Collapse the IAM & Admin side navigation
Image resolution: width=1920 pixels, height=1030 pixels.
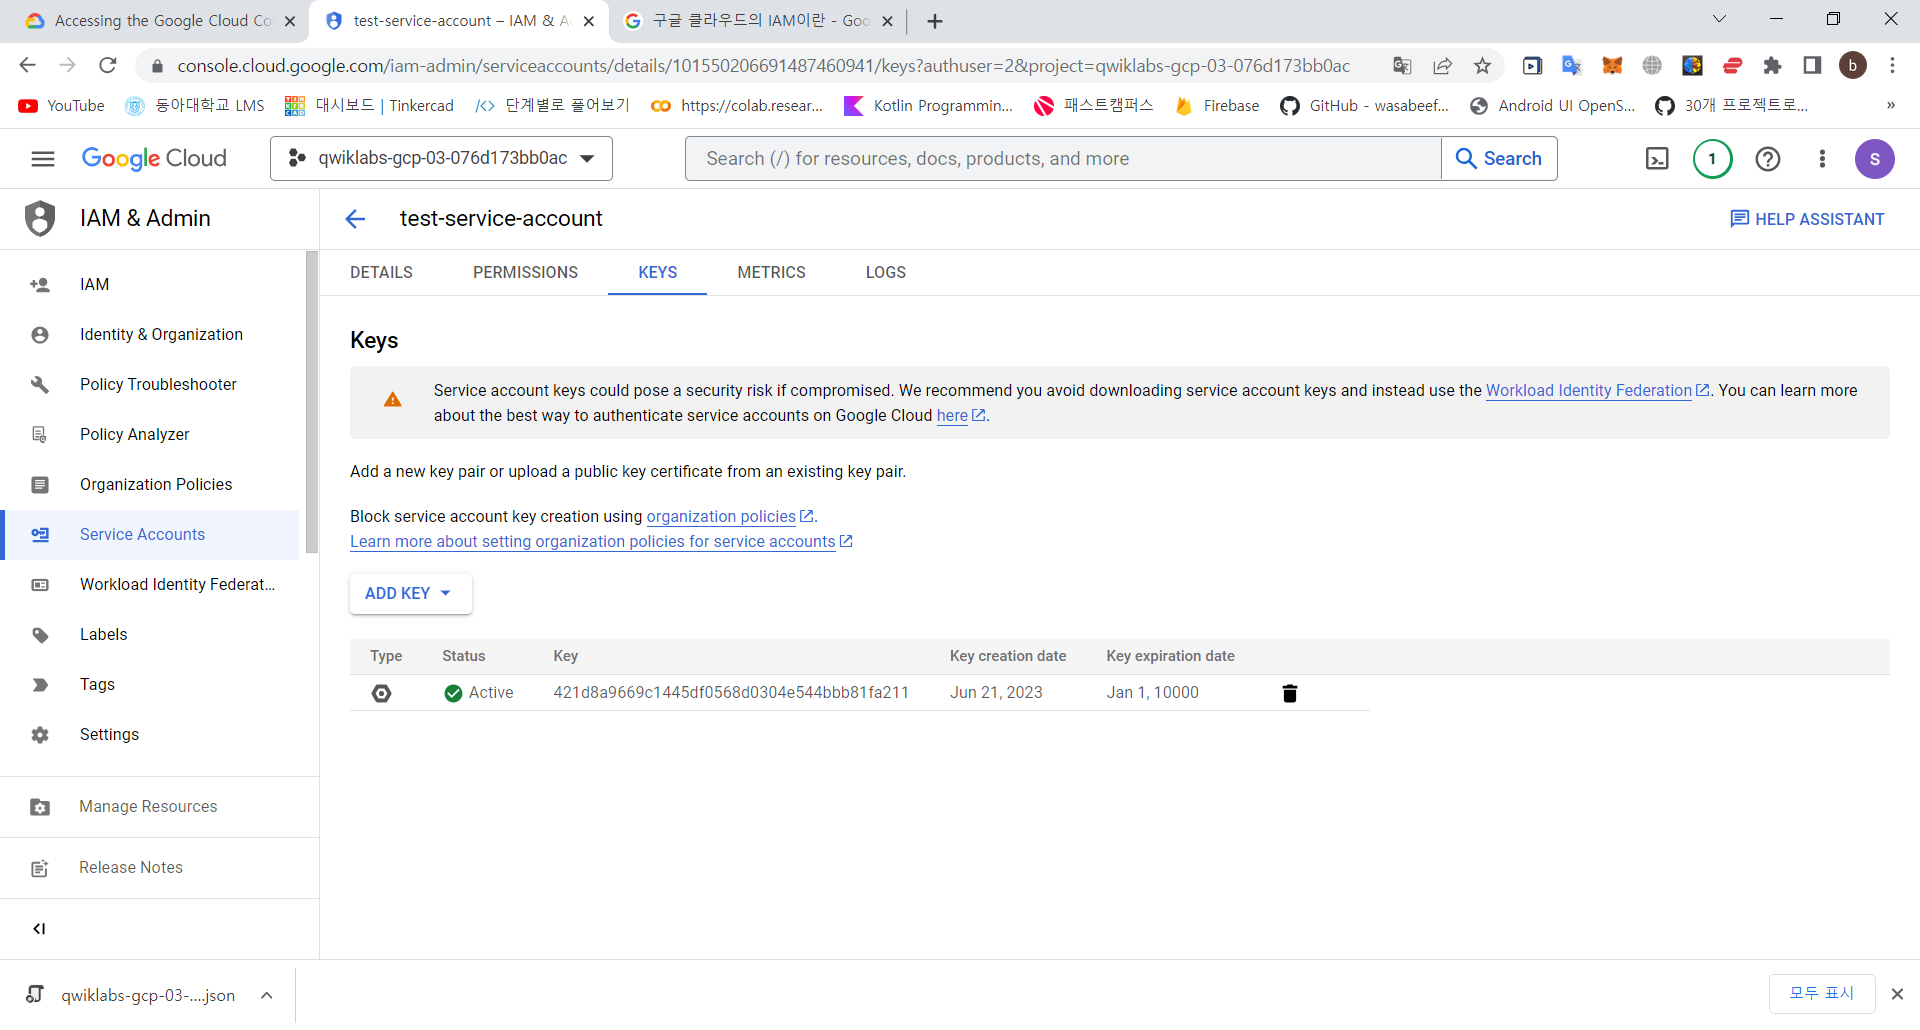coord(39,928)
